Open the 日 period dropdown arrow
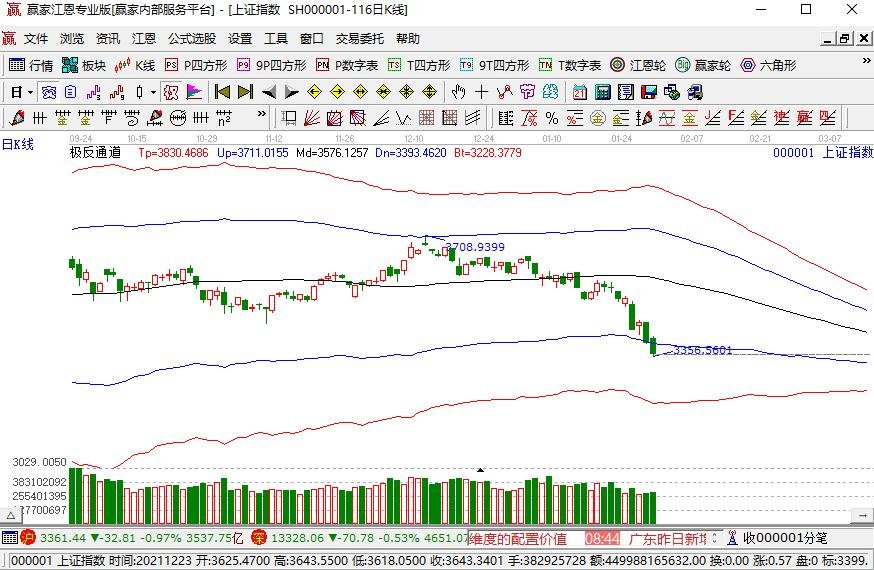This screenshot has height=570, width=874. [30, 92]
